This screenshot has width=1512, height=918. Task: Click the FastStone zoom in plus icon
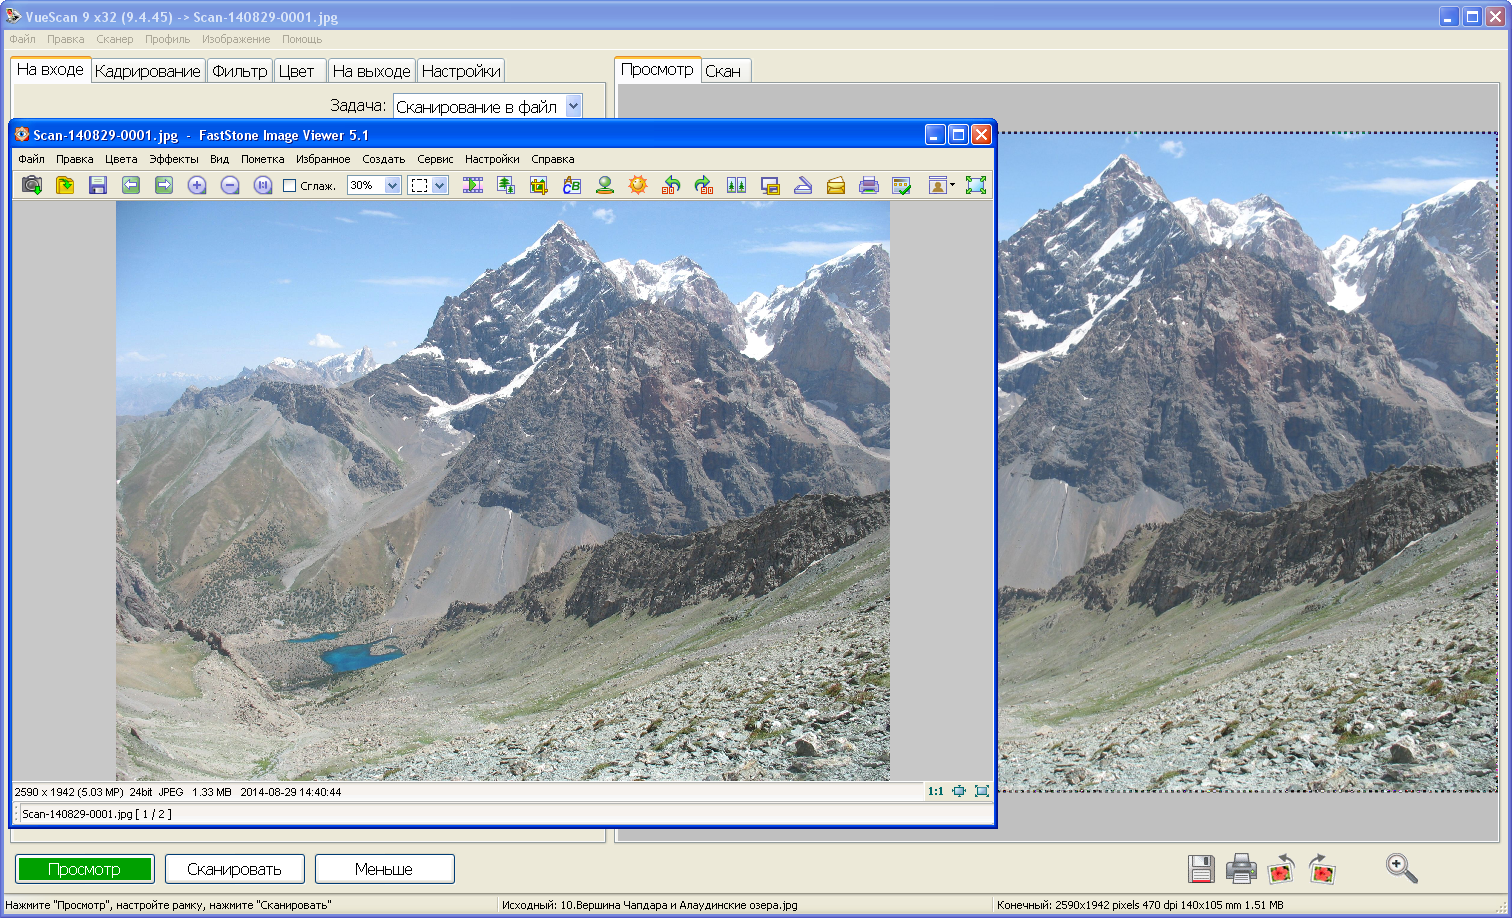pyautogui.click(x=197, y=185)
